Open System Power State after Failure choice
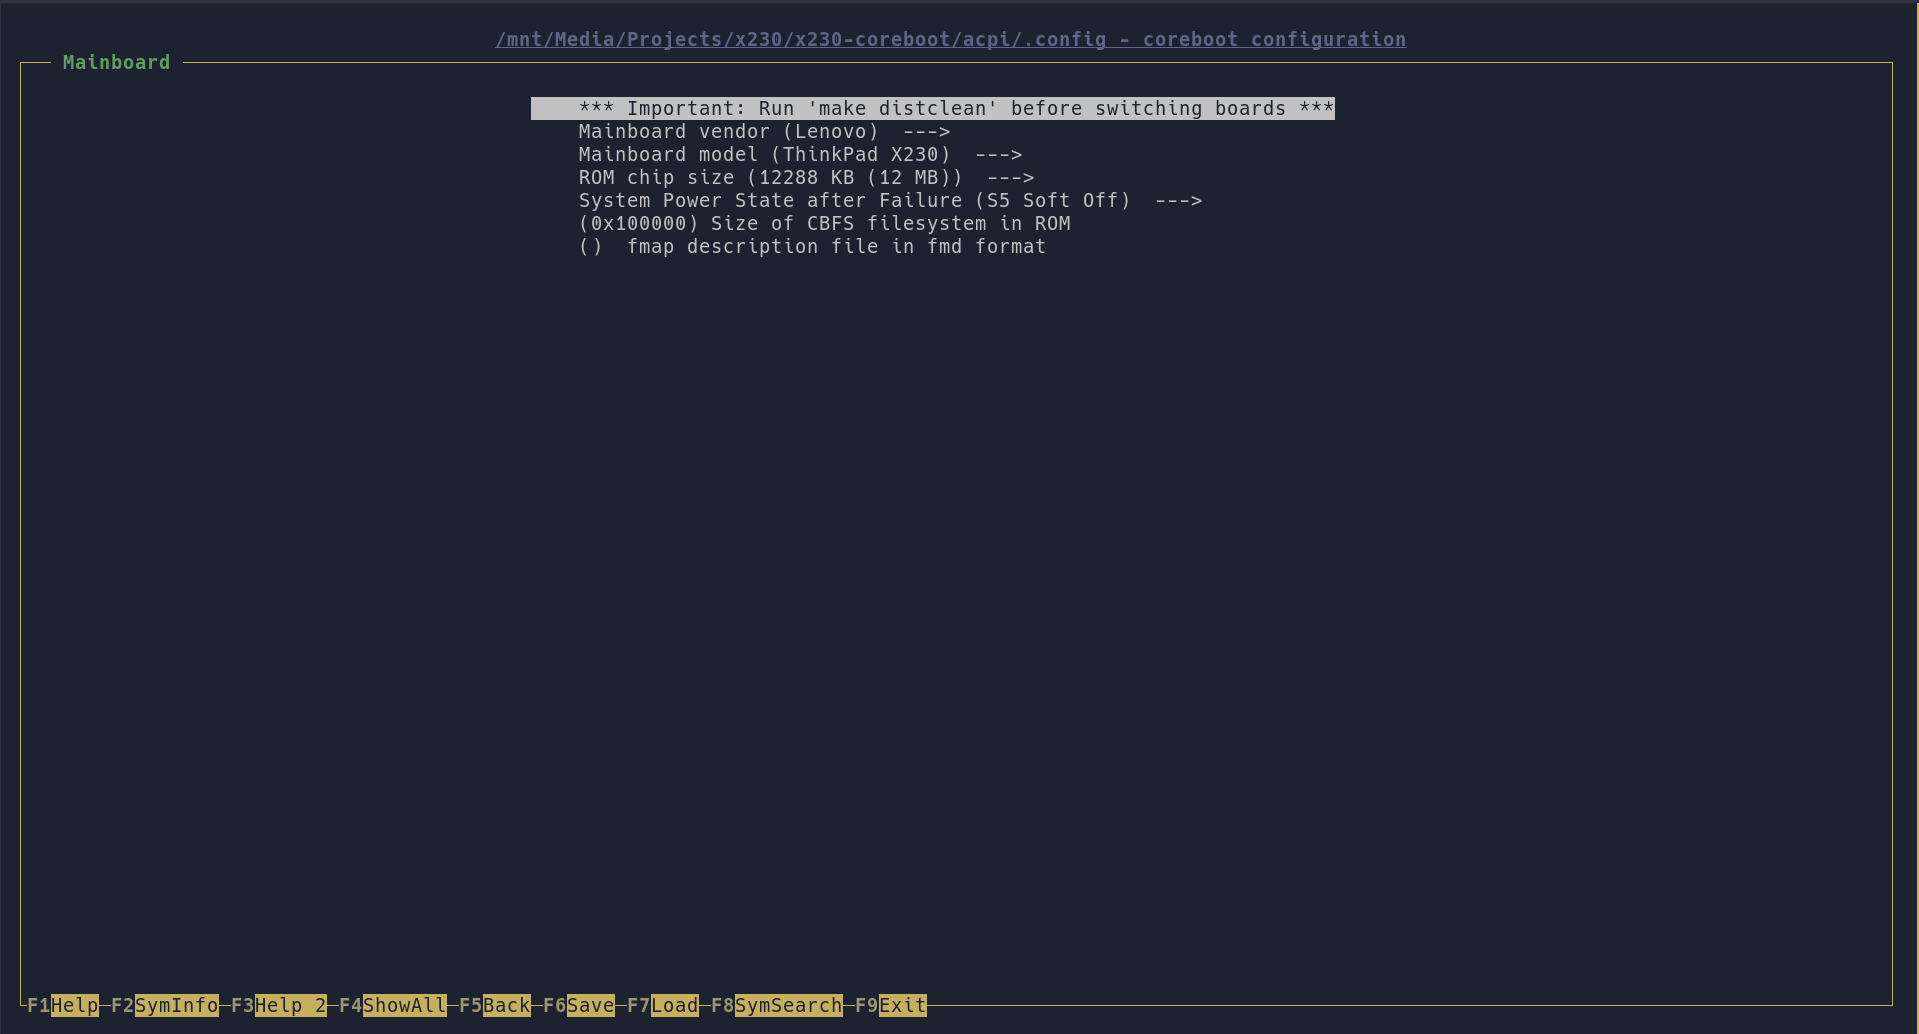This screenshot has height=1034, width=1919. pyautogui.click(x=890, y=201)
